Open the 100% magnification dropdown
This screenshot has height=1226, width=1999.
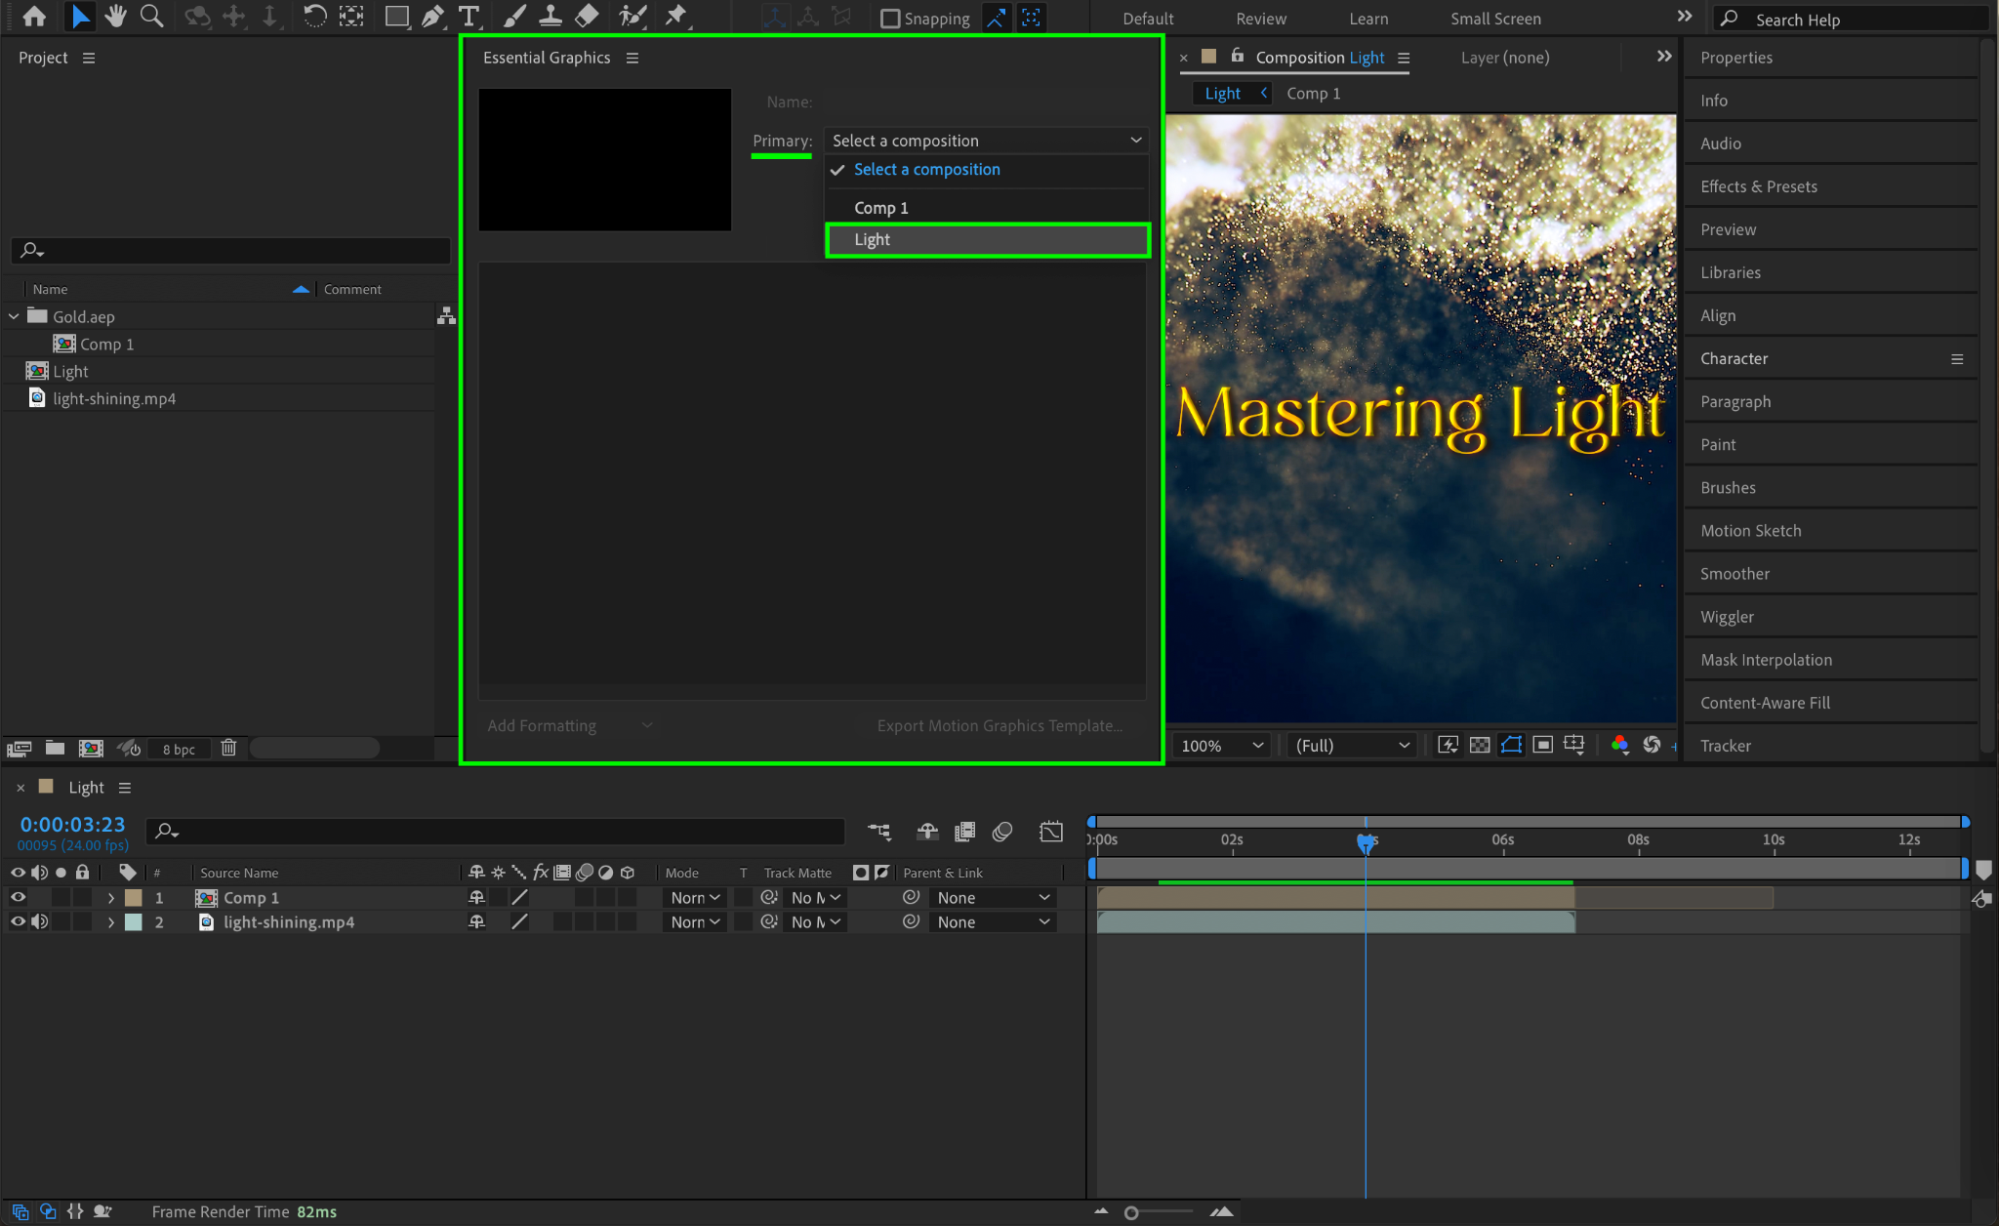click(1222, 745)
